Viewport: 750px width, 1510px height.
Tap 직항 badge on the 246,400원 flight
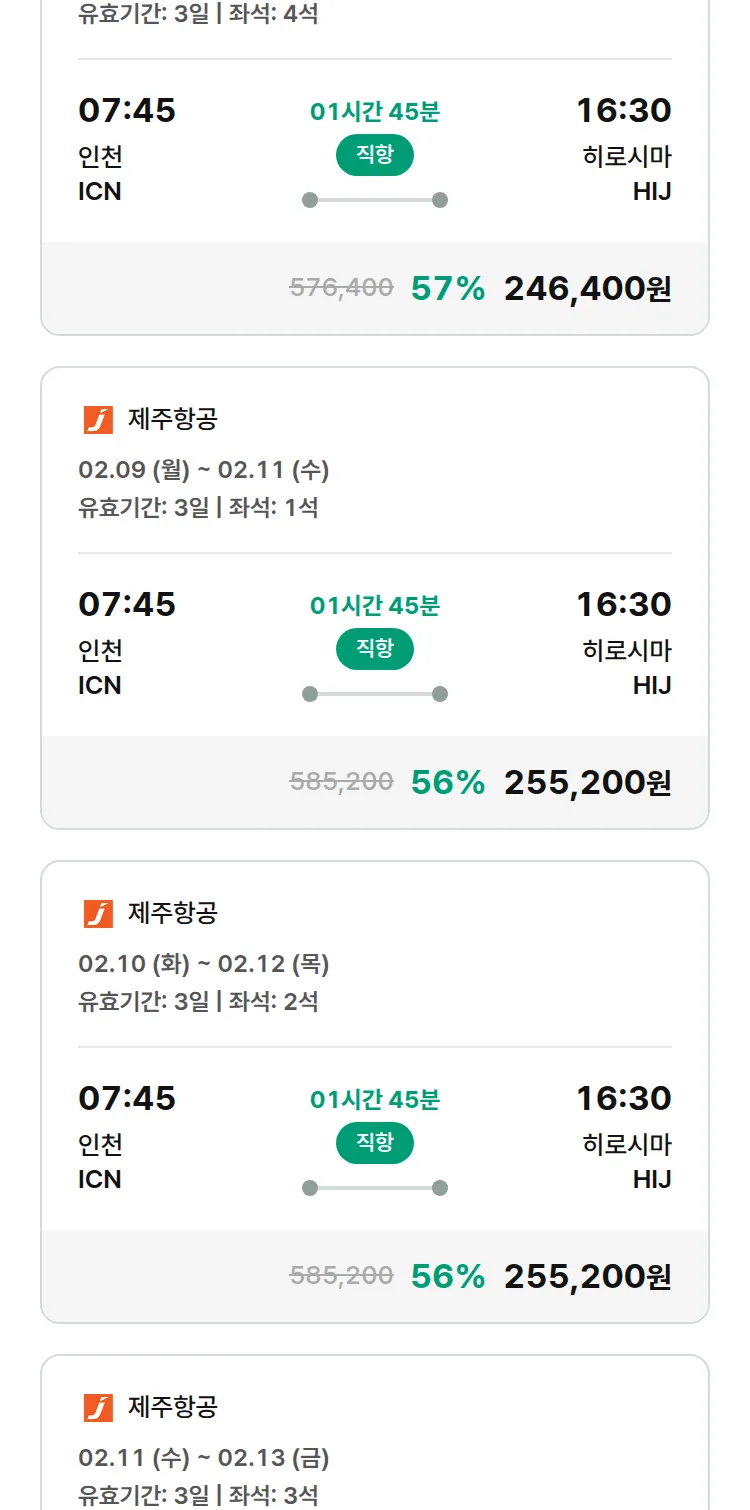pos(375,155)
